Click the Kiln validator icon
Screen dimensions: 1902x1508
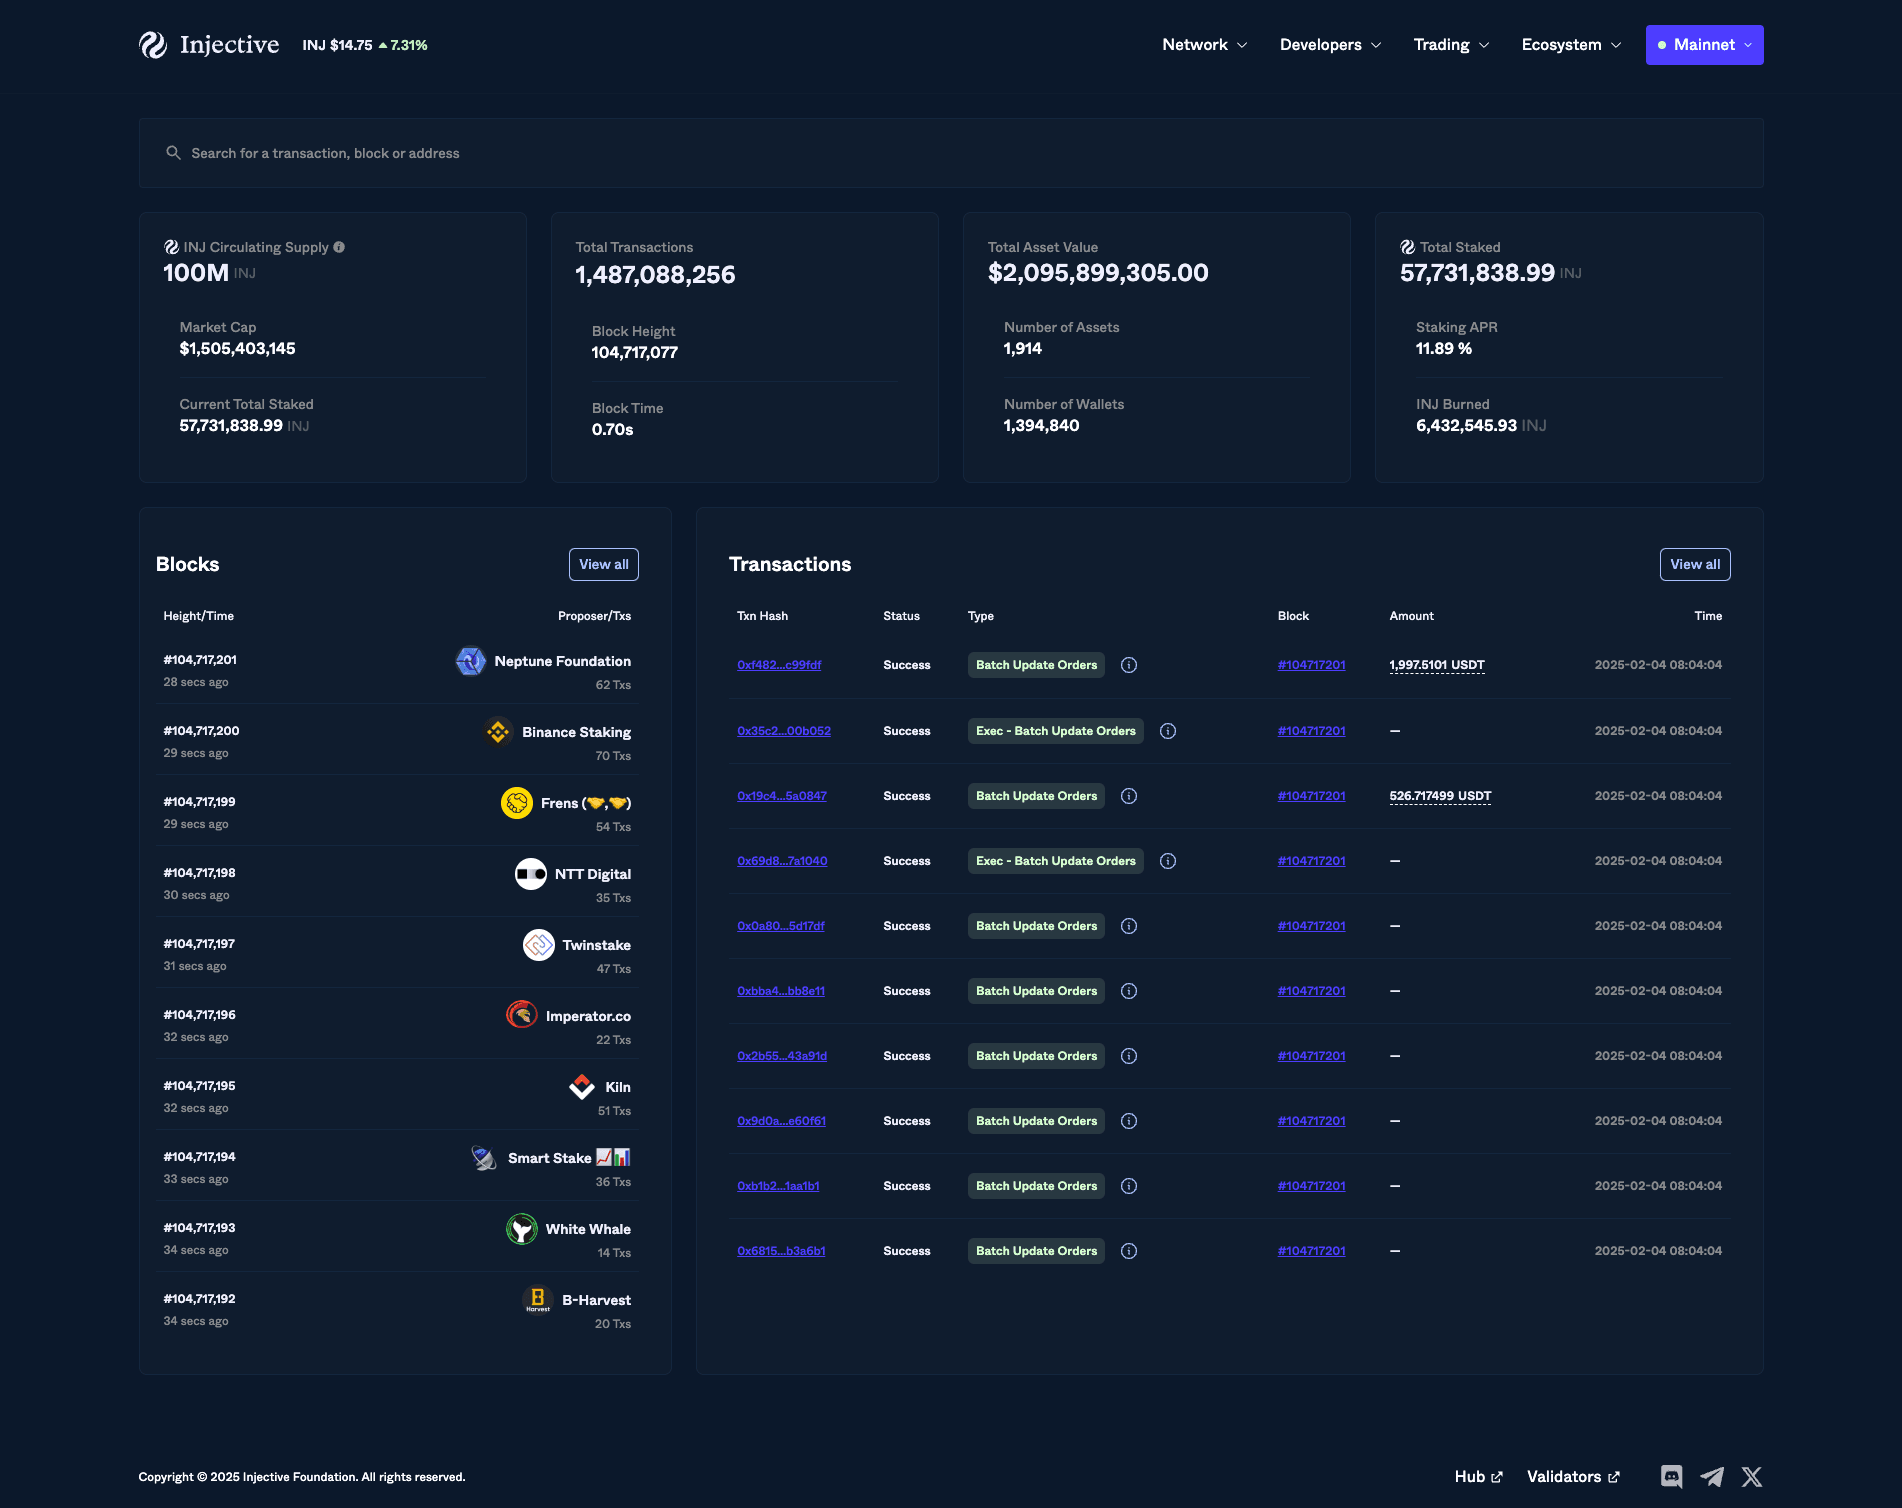click(582, 1087)
